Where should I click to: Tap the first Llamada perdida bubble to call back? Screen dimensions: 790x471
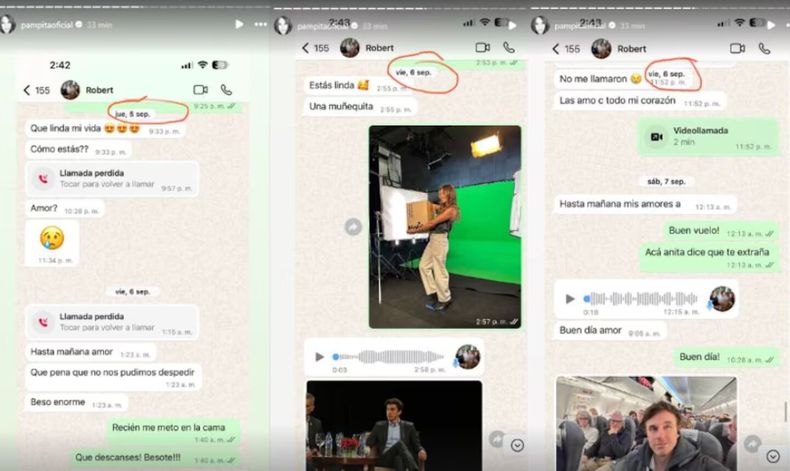[x=112, y=179]
